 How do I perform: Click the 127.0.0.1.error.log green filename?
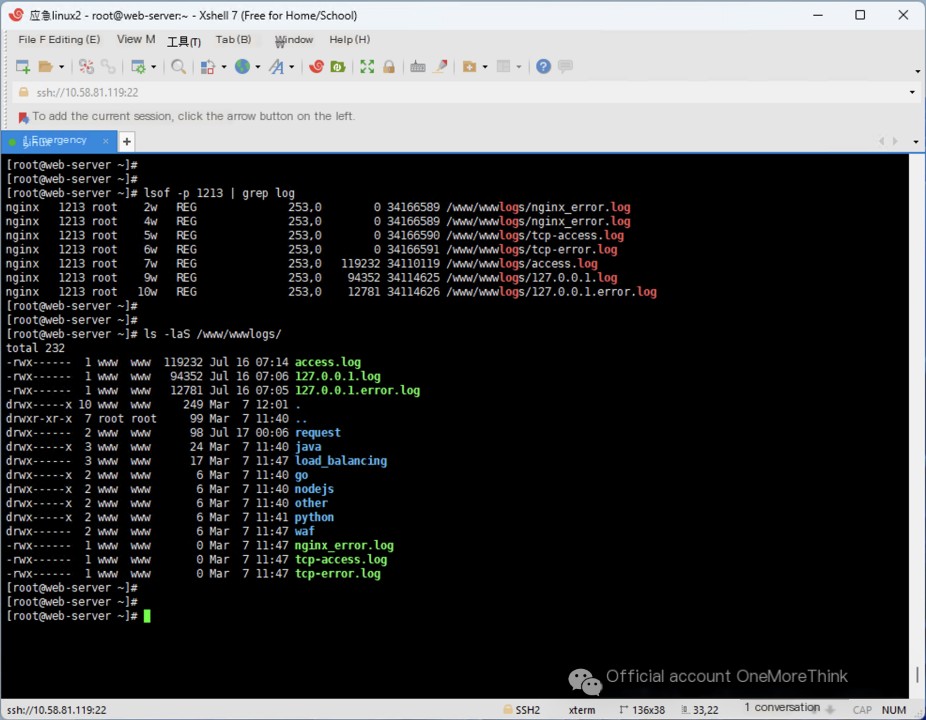coord(357,390)
